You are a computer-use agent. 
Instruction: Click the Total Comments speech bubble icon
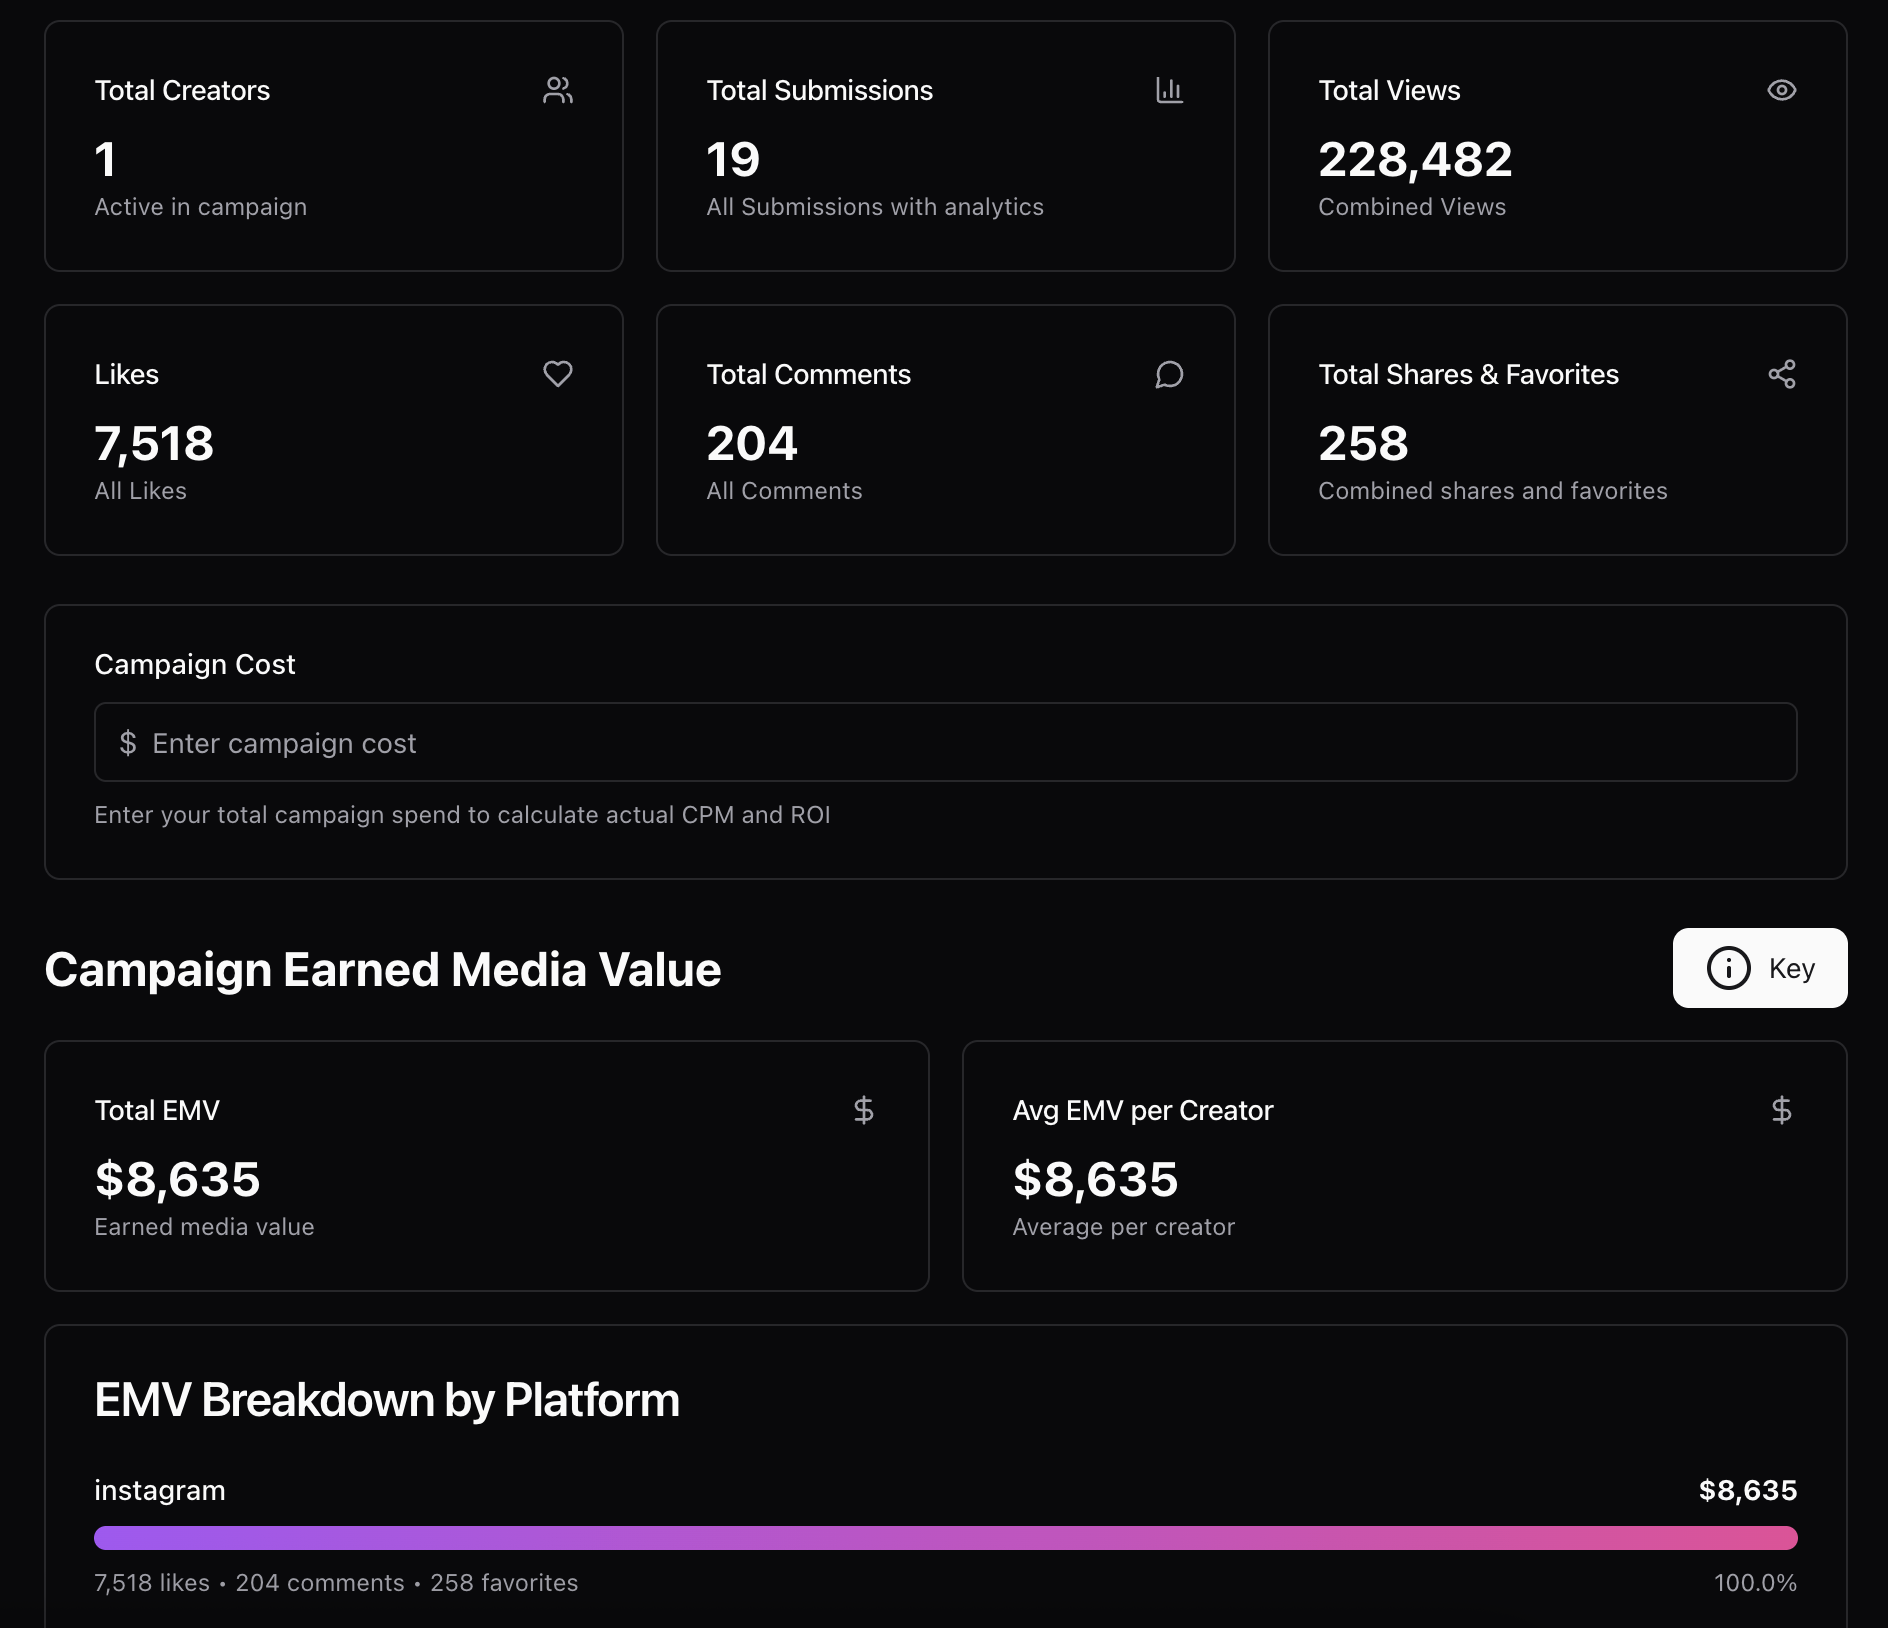(x=1169, y=374)
